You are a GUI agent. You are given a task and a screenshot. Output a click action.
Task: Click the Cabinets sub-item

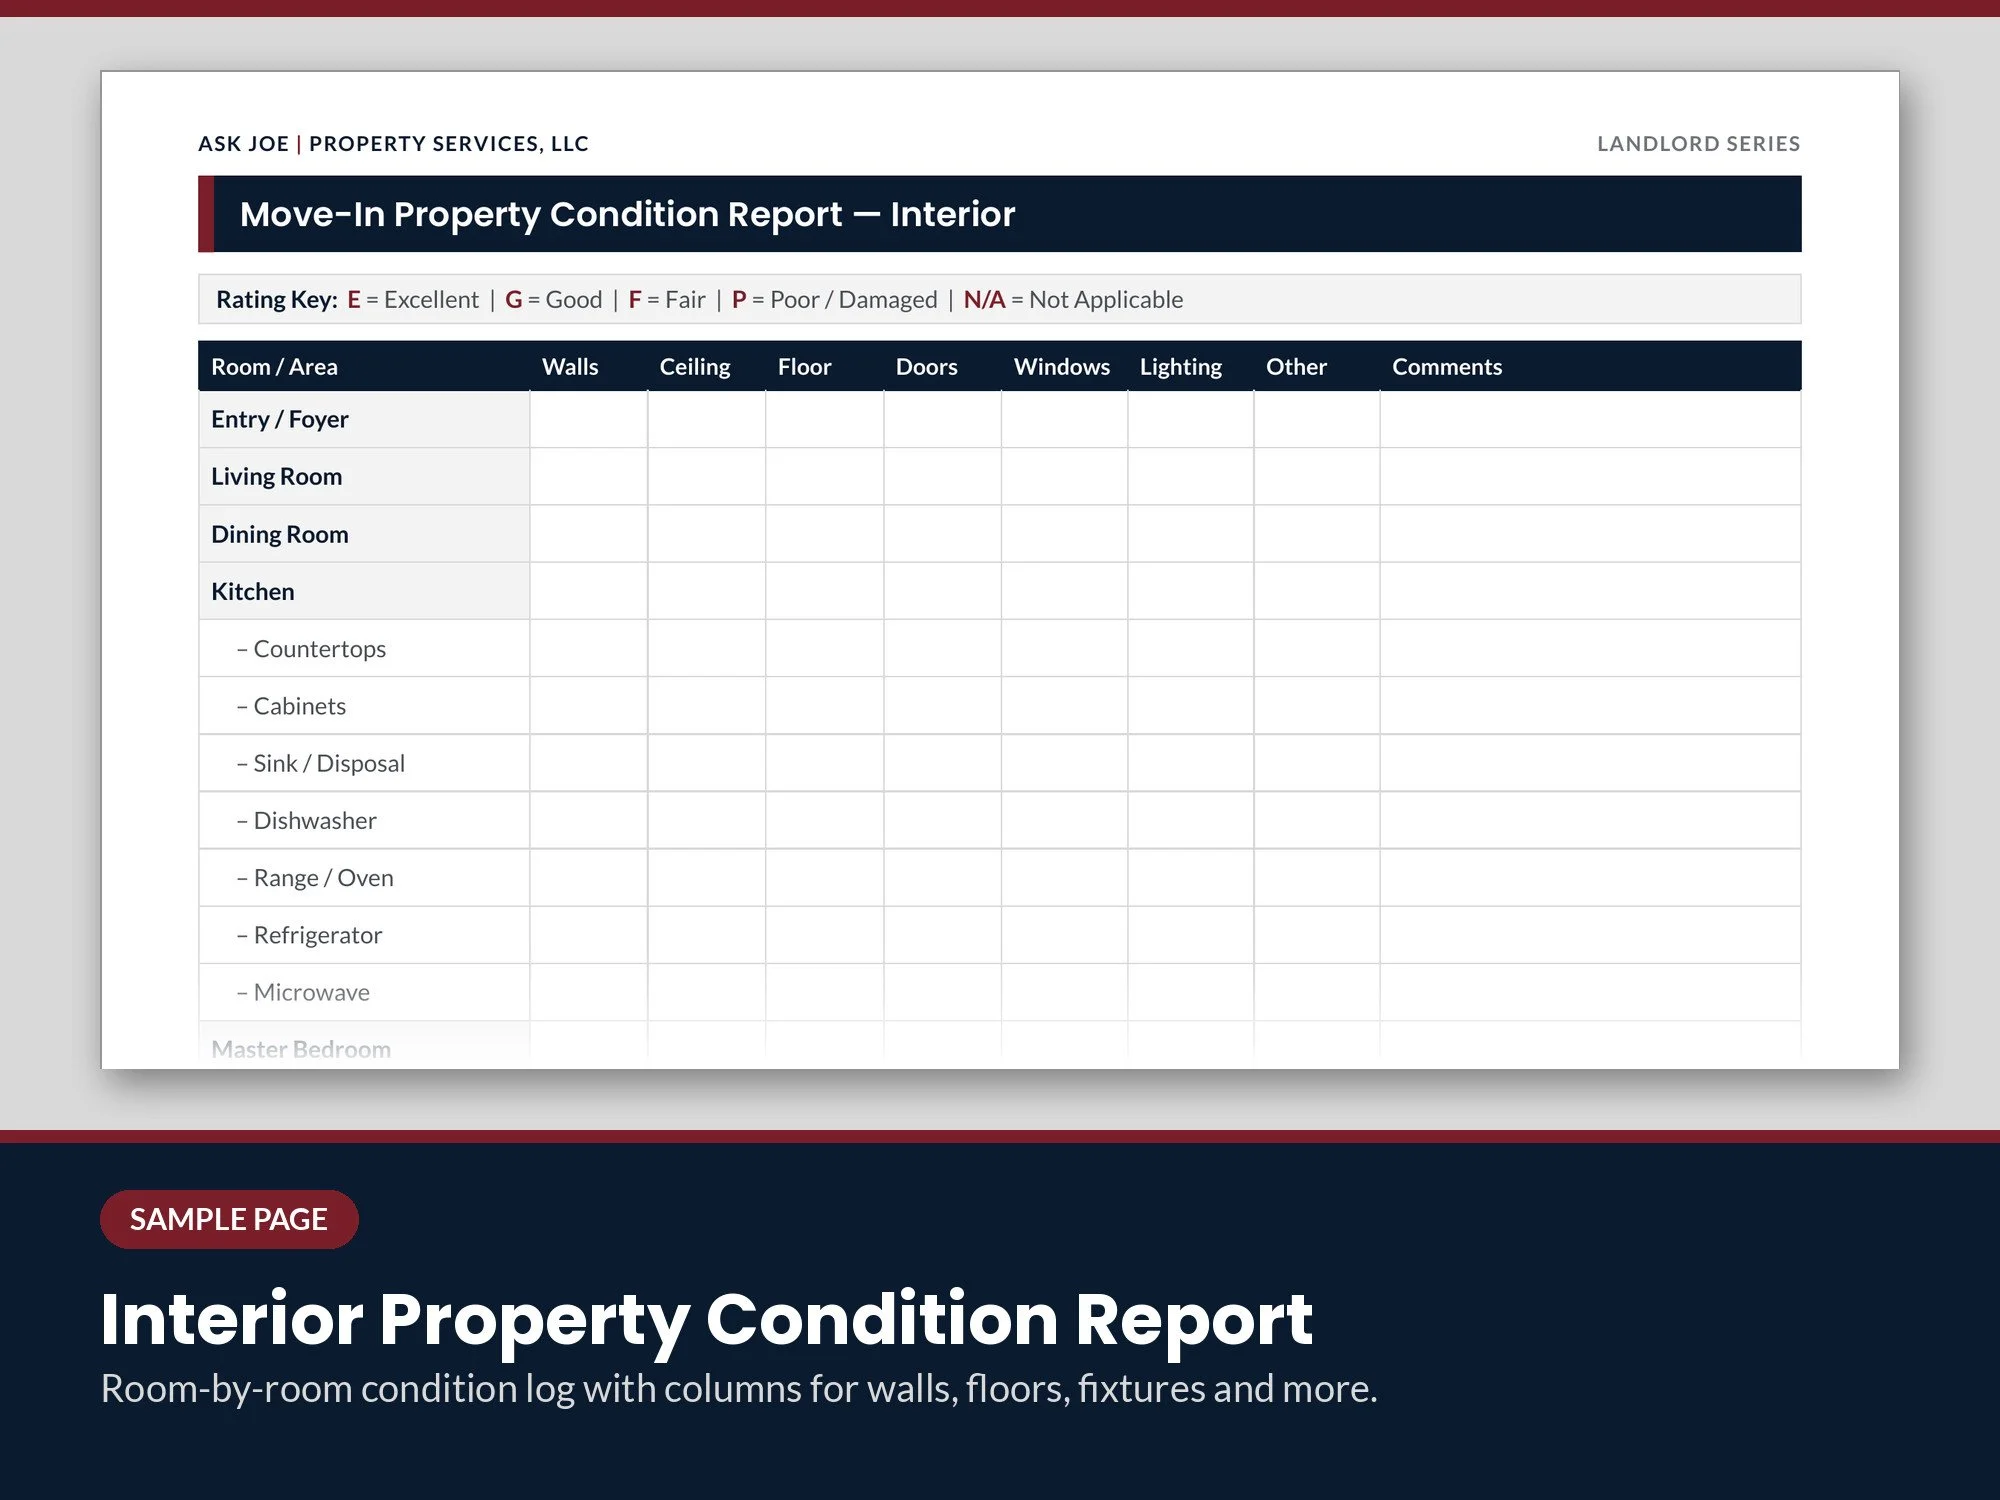coord(291,706)
